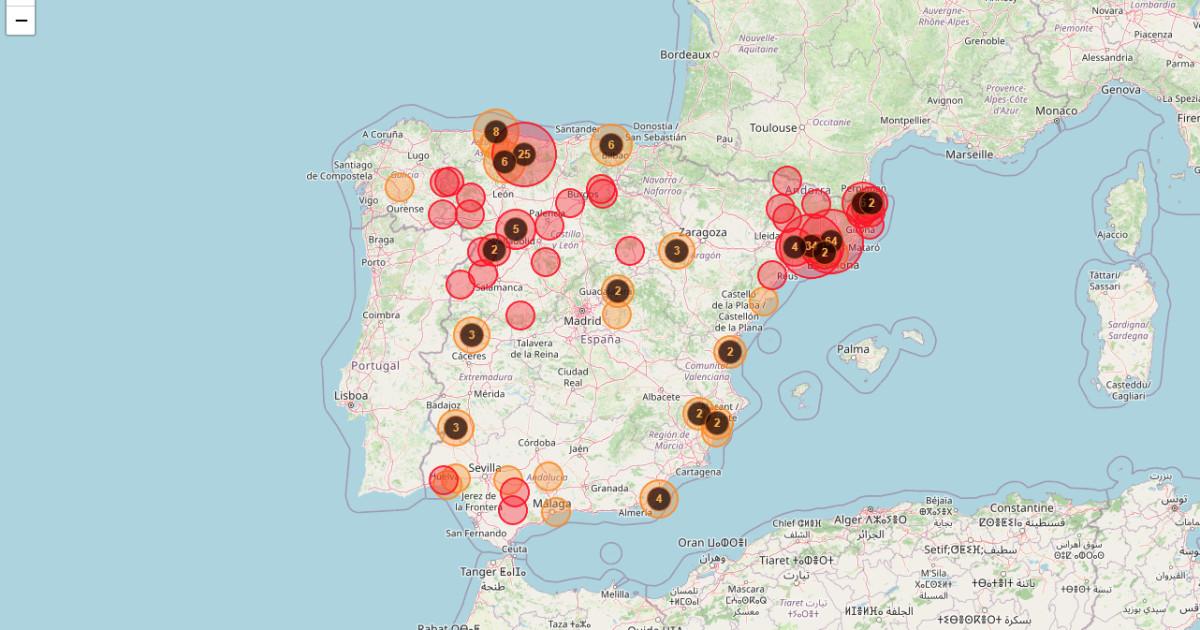Open the 6 cluster over Bilbao
The width and height of the screenshot is (1200, 630).
click(x=611, y=145)
